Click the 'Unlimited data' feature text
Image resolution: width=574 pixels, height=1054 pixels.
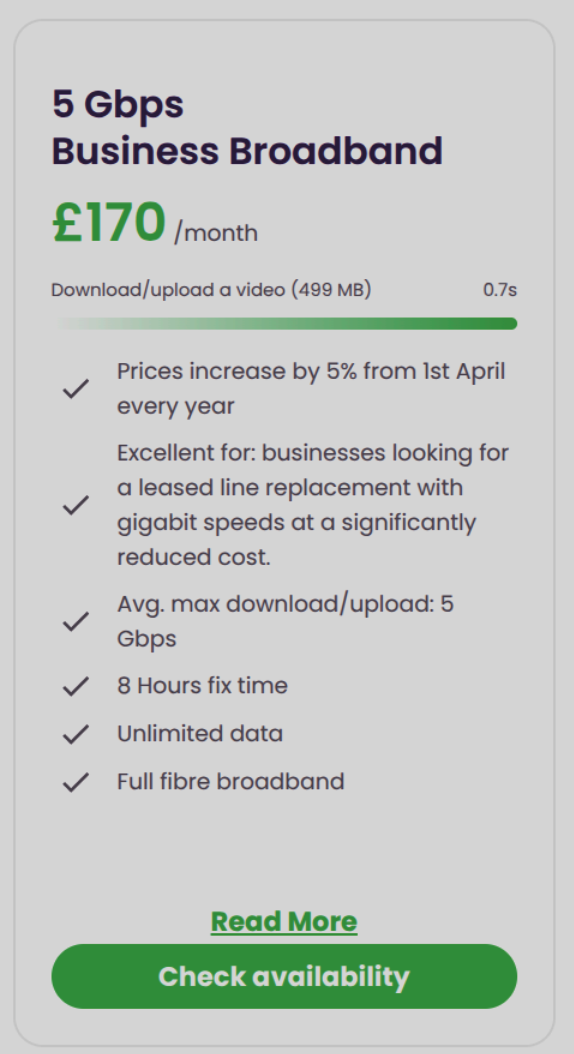pos(200,733)
